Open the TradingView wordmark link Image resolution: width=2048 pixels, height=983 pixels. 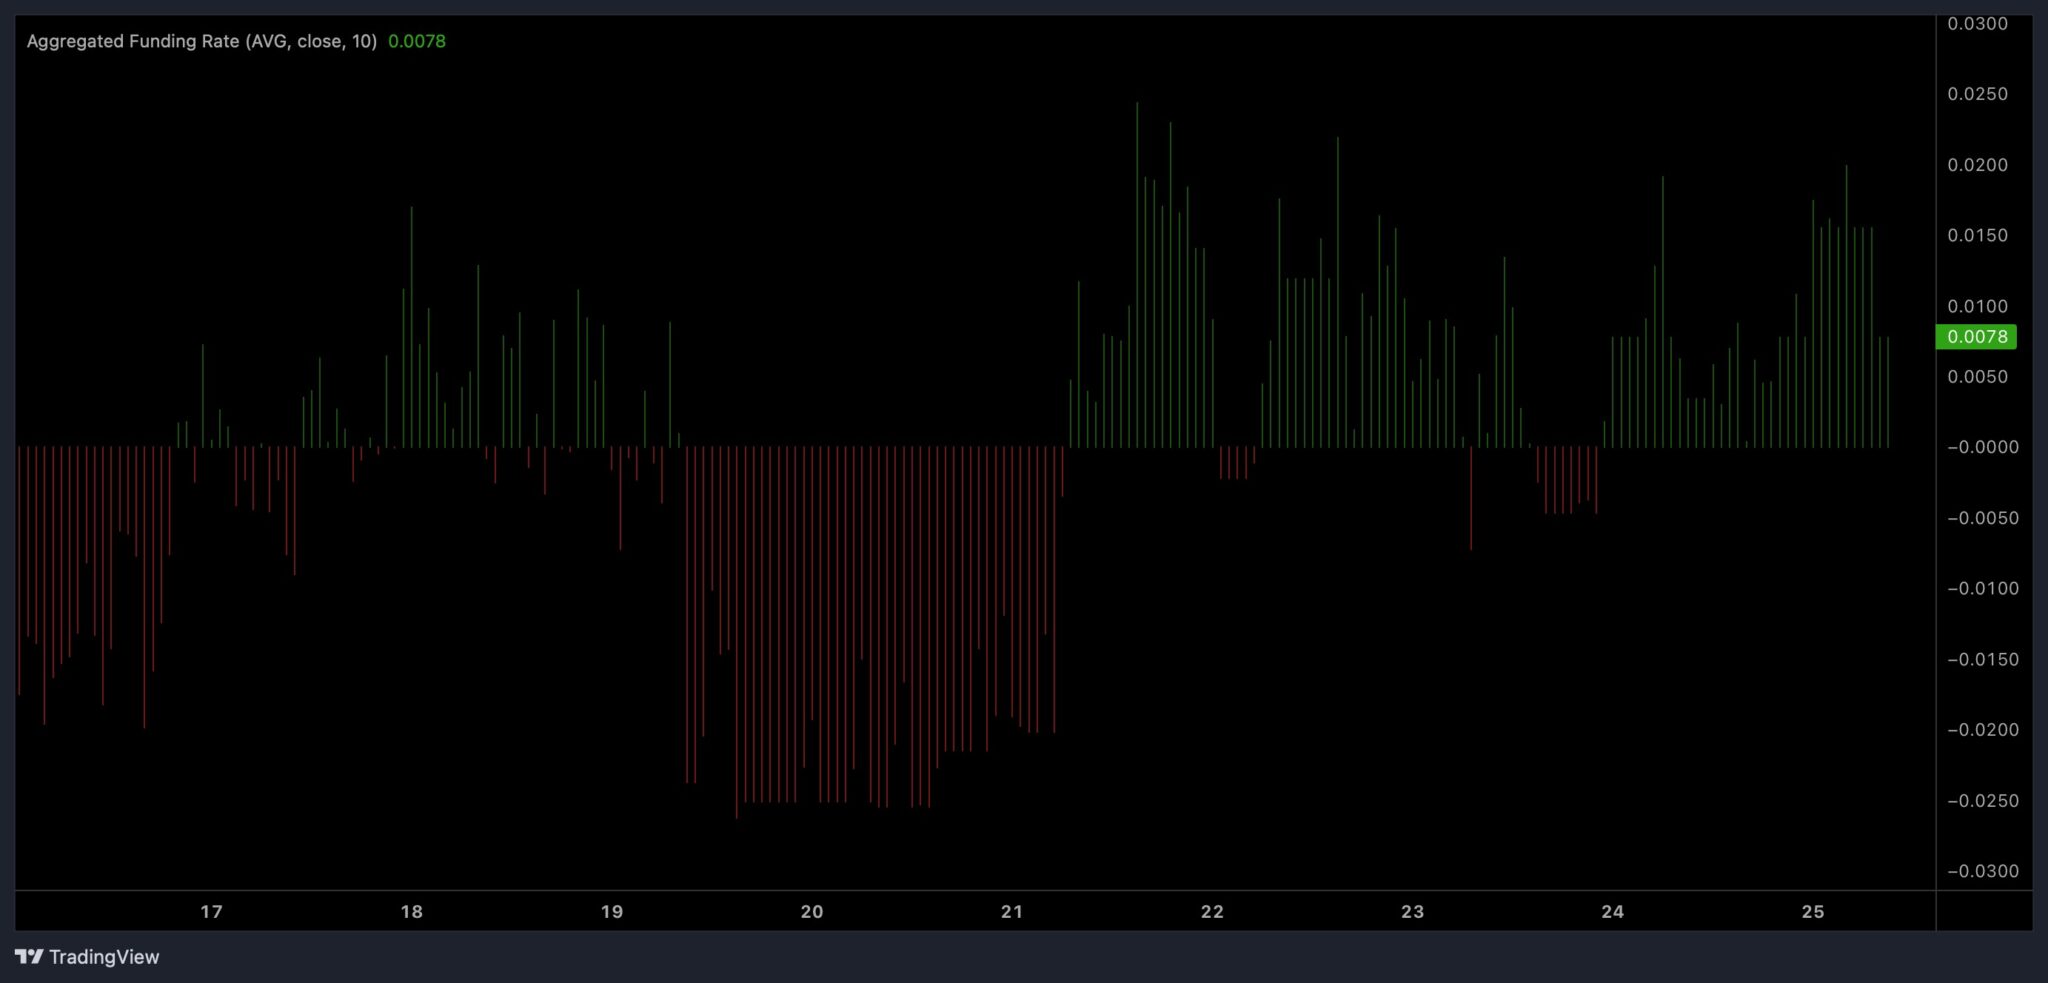tap(104, 957)
